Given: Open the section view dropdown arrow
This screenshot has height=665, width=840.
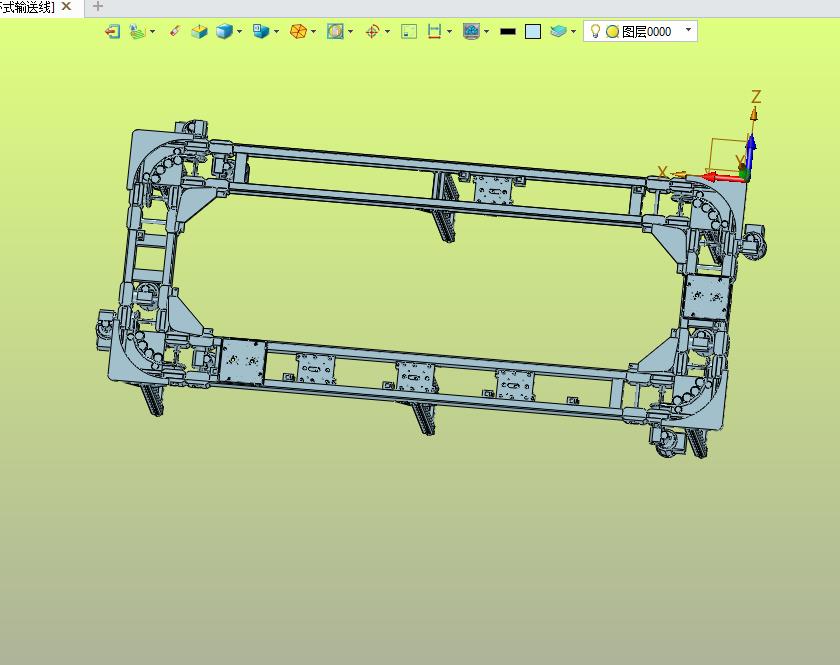Looking at the screenshot, I should (x=350, y=32).
